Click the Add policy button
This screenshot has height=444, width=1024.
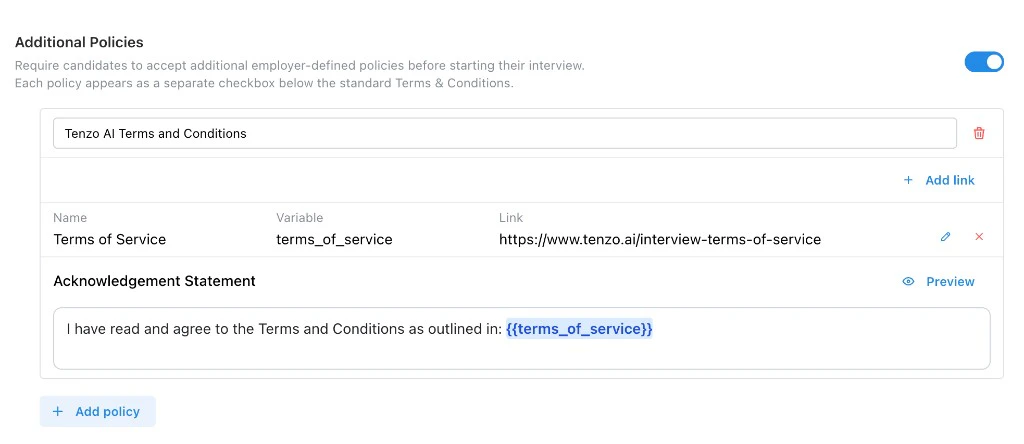[98, 411]
